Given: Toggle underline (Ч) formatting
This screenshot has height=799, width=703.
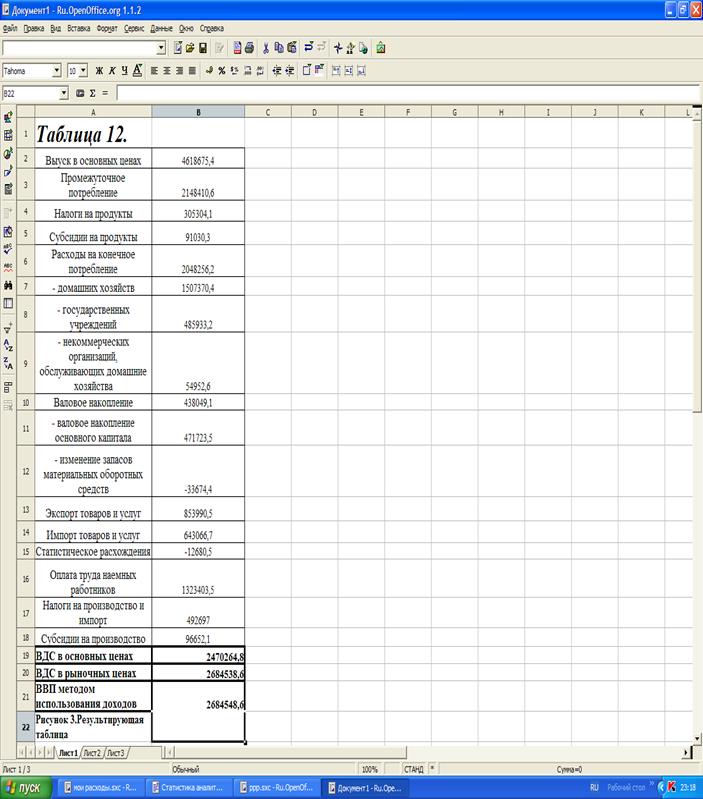Looking at the screenshot, I should (x=125, y=71).
